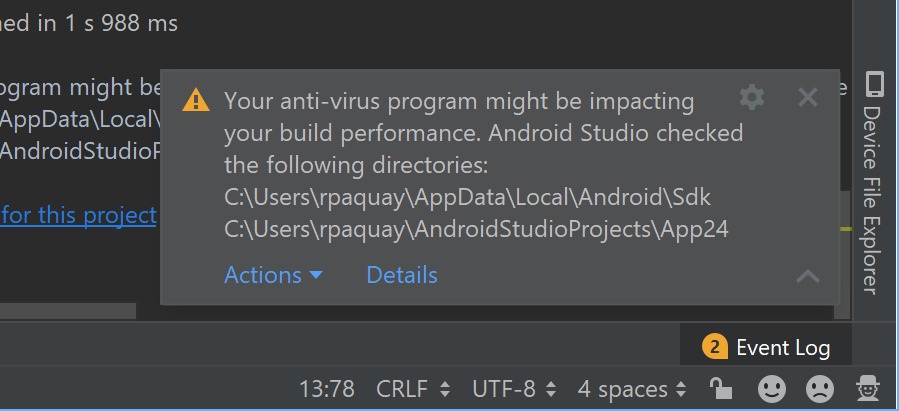Click the yellow warning stripe marker
The height and width of the screenshot is (411, 899).
(846, 229)
